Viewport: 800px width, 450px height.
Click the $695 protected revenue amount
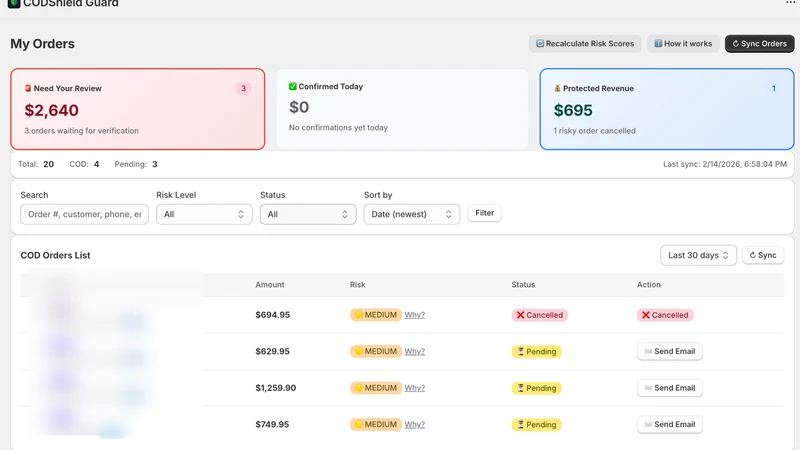coord(573,110)
